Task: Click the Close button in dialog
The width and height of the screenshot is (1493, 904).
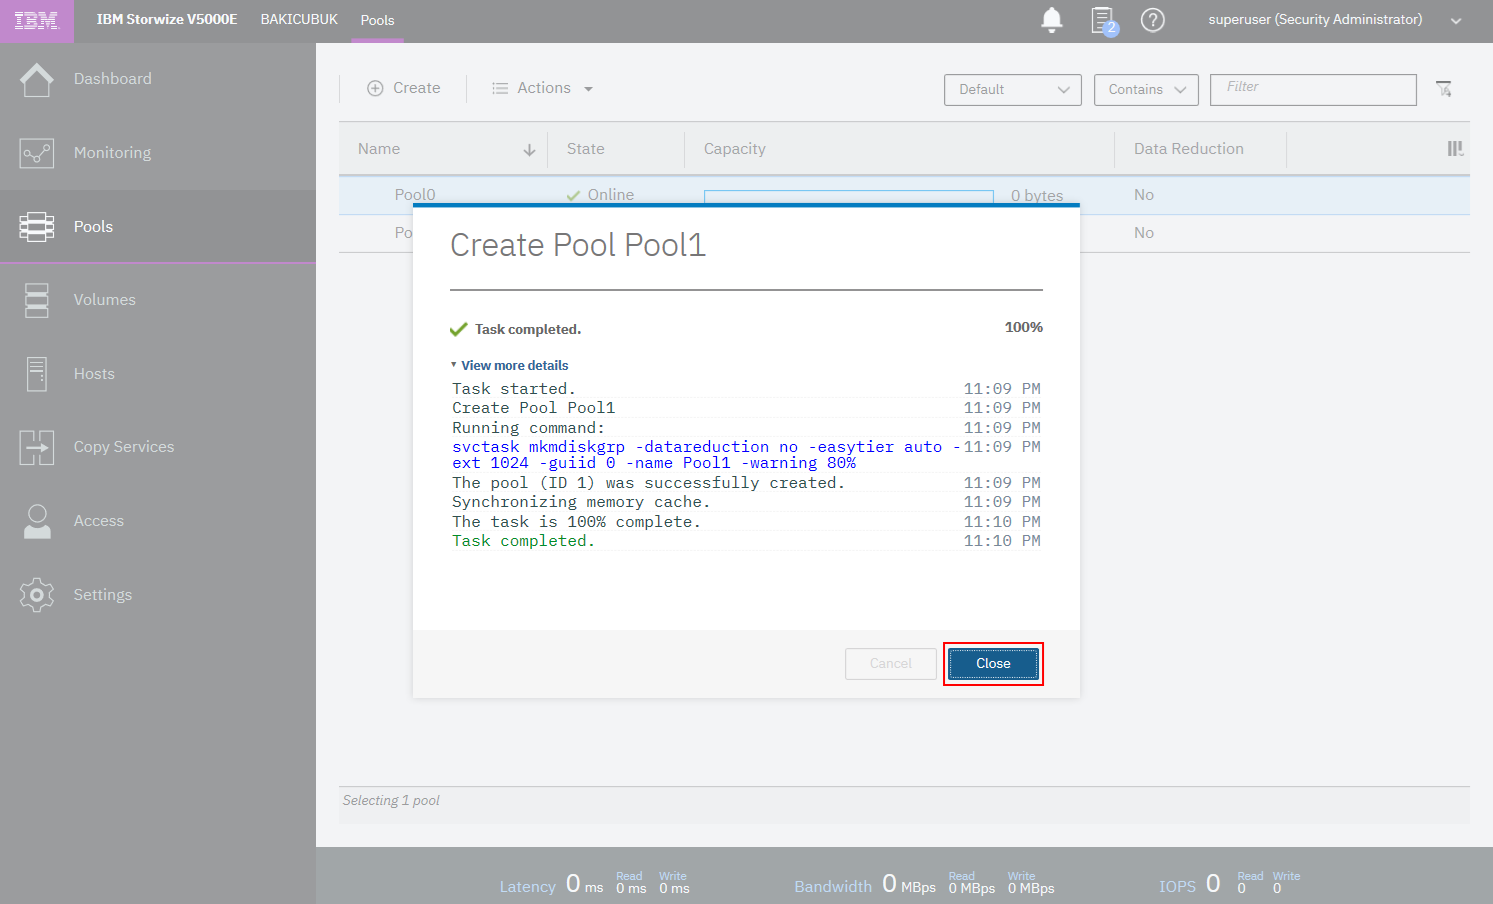Action: (993, 664)
